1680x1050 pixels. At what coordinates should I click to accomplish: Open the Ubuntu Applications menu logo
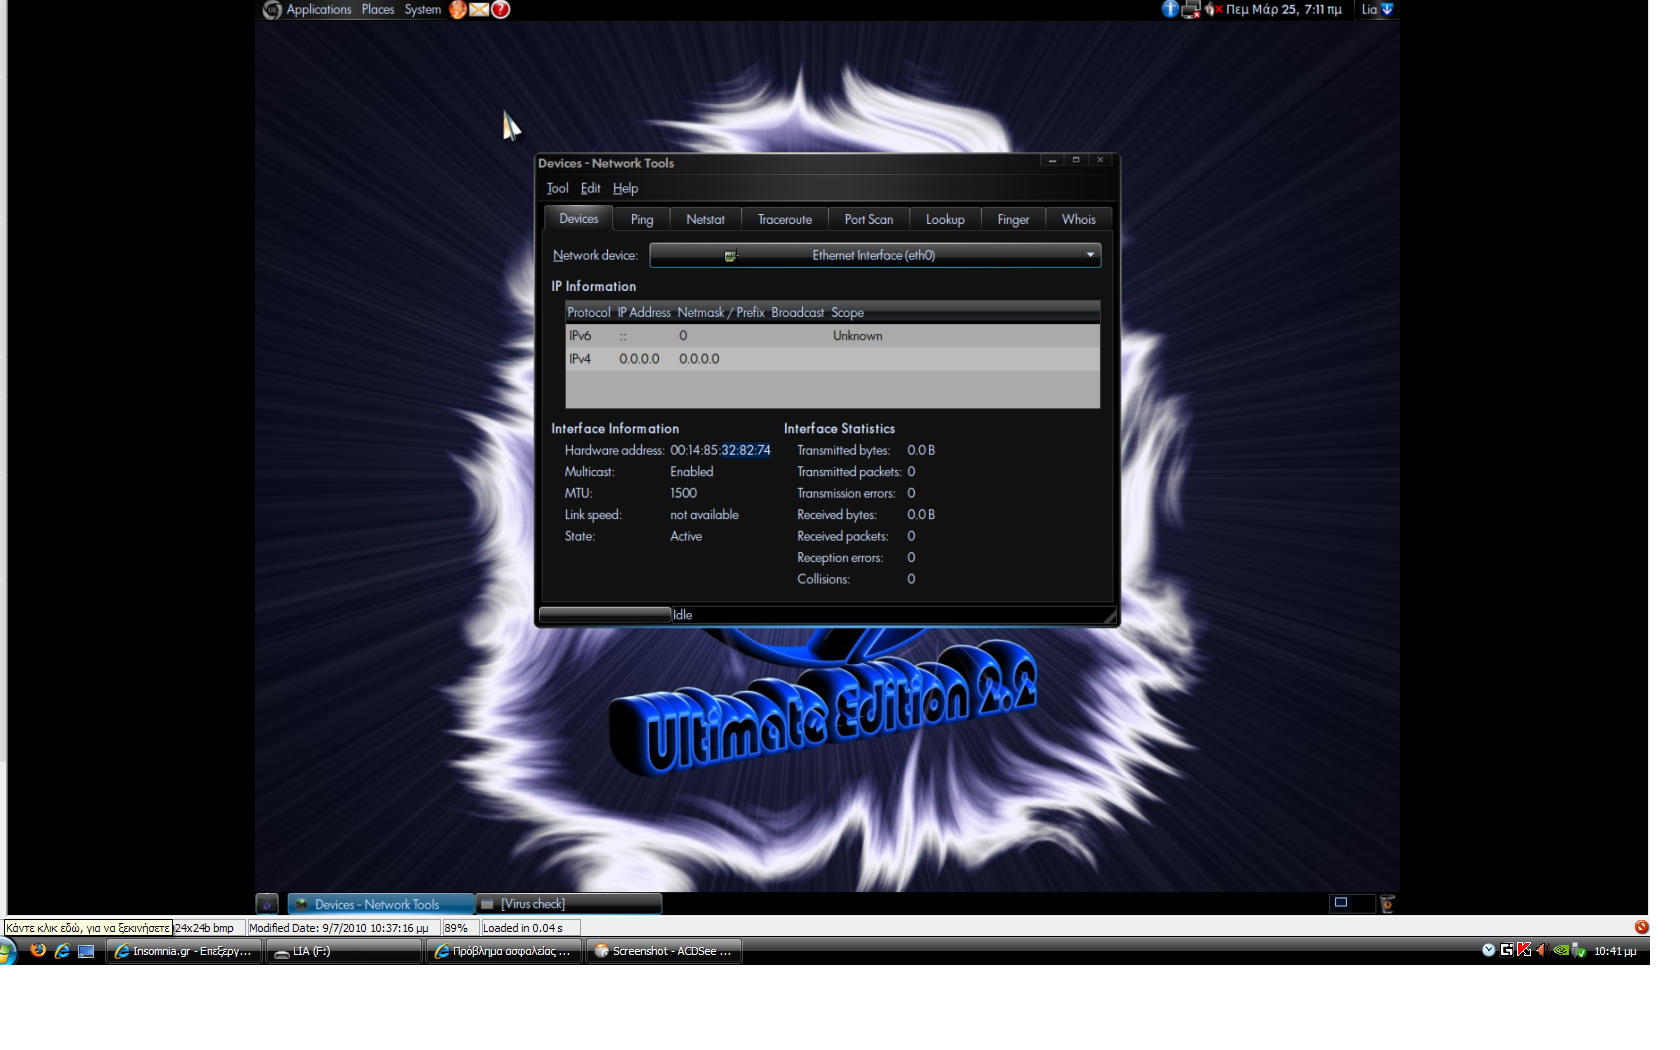click(x=272, y=10)
